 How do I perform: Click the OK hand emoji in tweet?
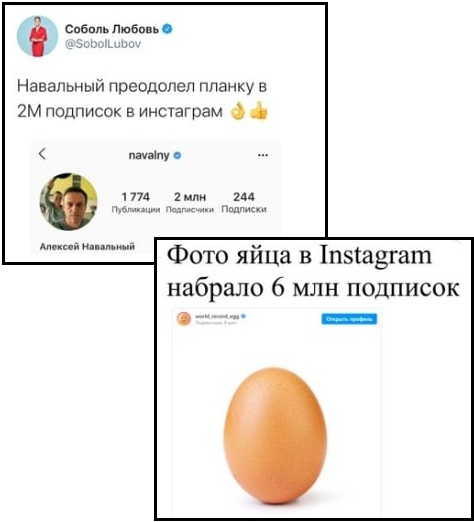point(238,112)
